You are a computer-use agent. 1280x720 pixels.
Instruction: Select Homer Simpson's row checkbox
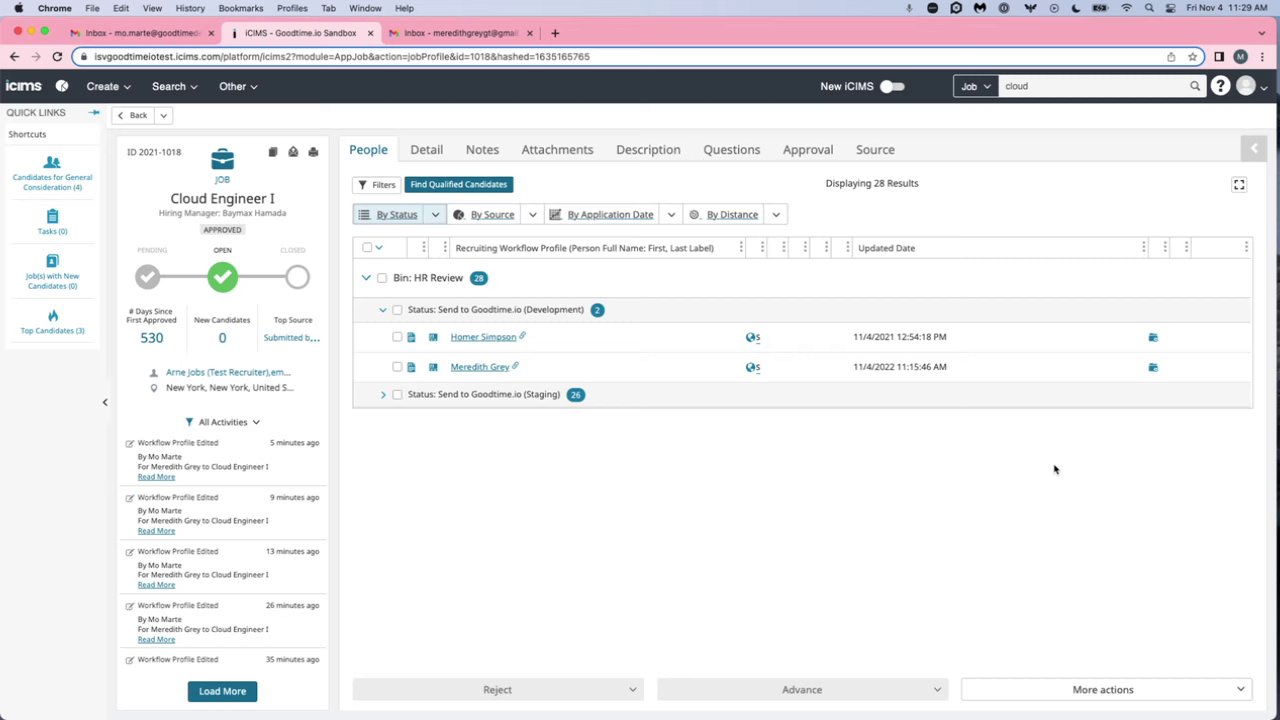pos(397,337)
